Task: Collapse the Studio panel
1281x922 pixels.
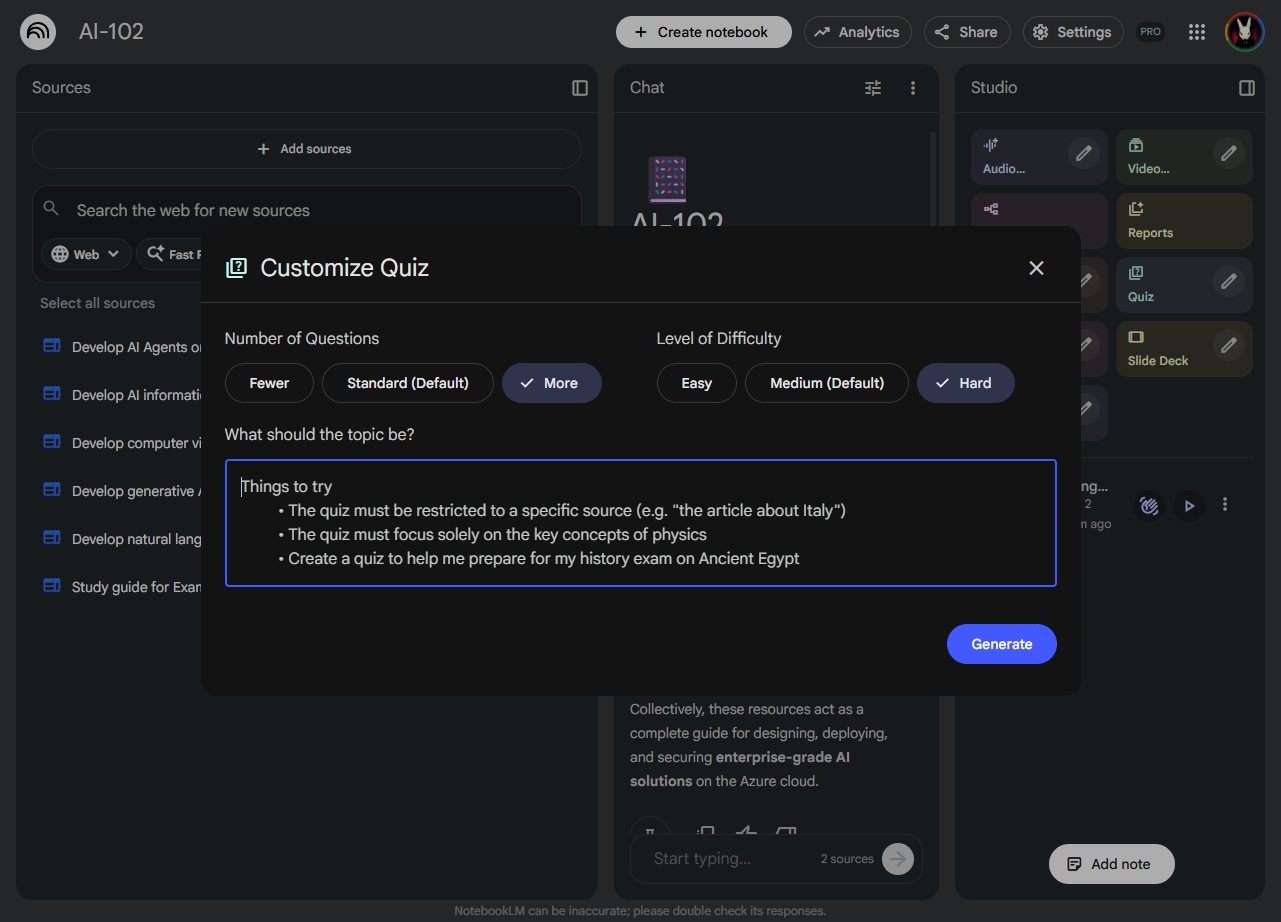Action: (1247, 88)
